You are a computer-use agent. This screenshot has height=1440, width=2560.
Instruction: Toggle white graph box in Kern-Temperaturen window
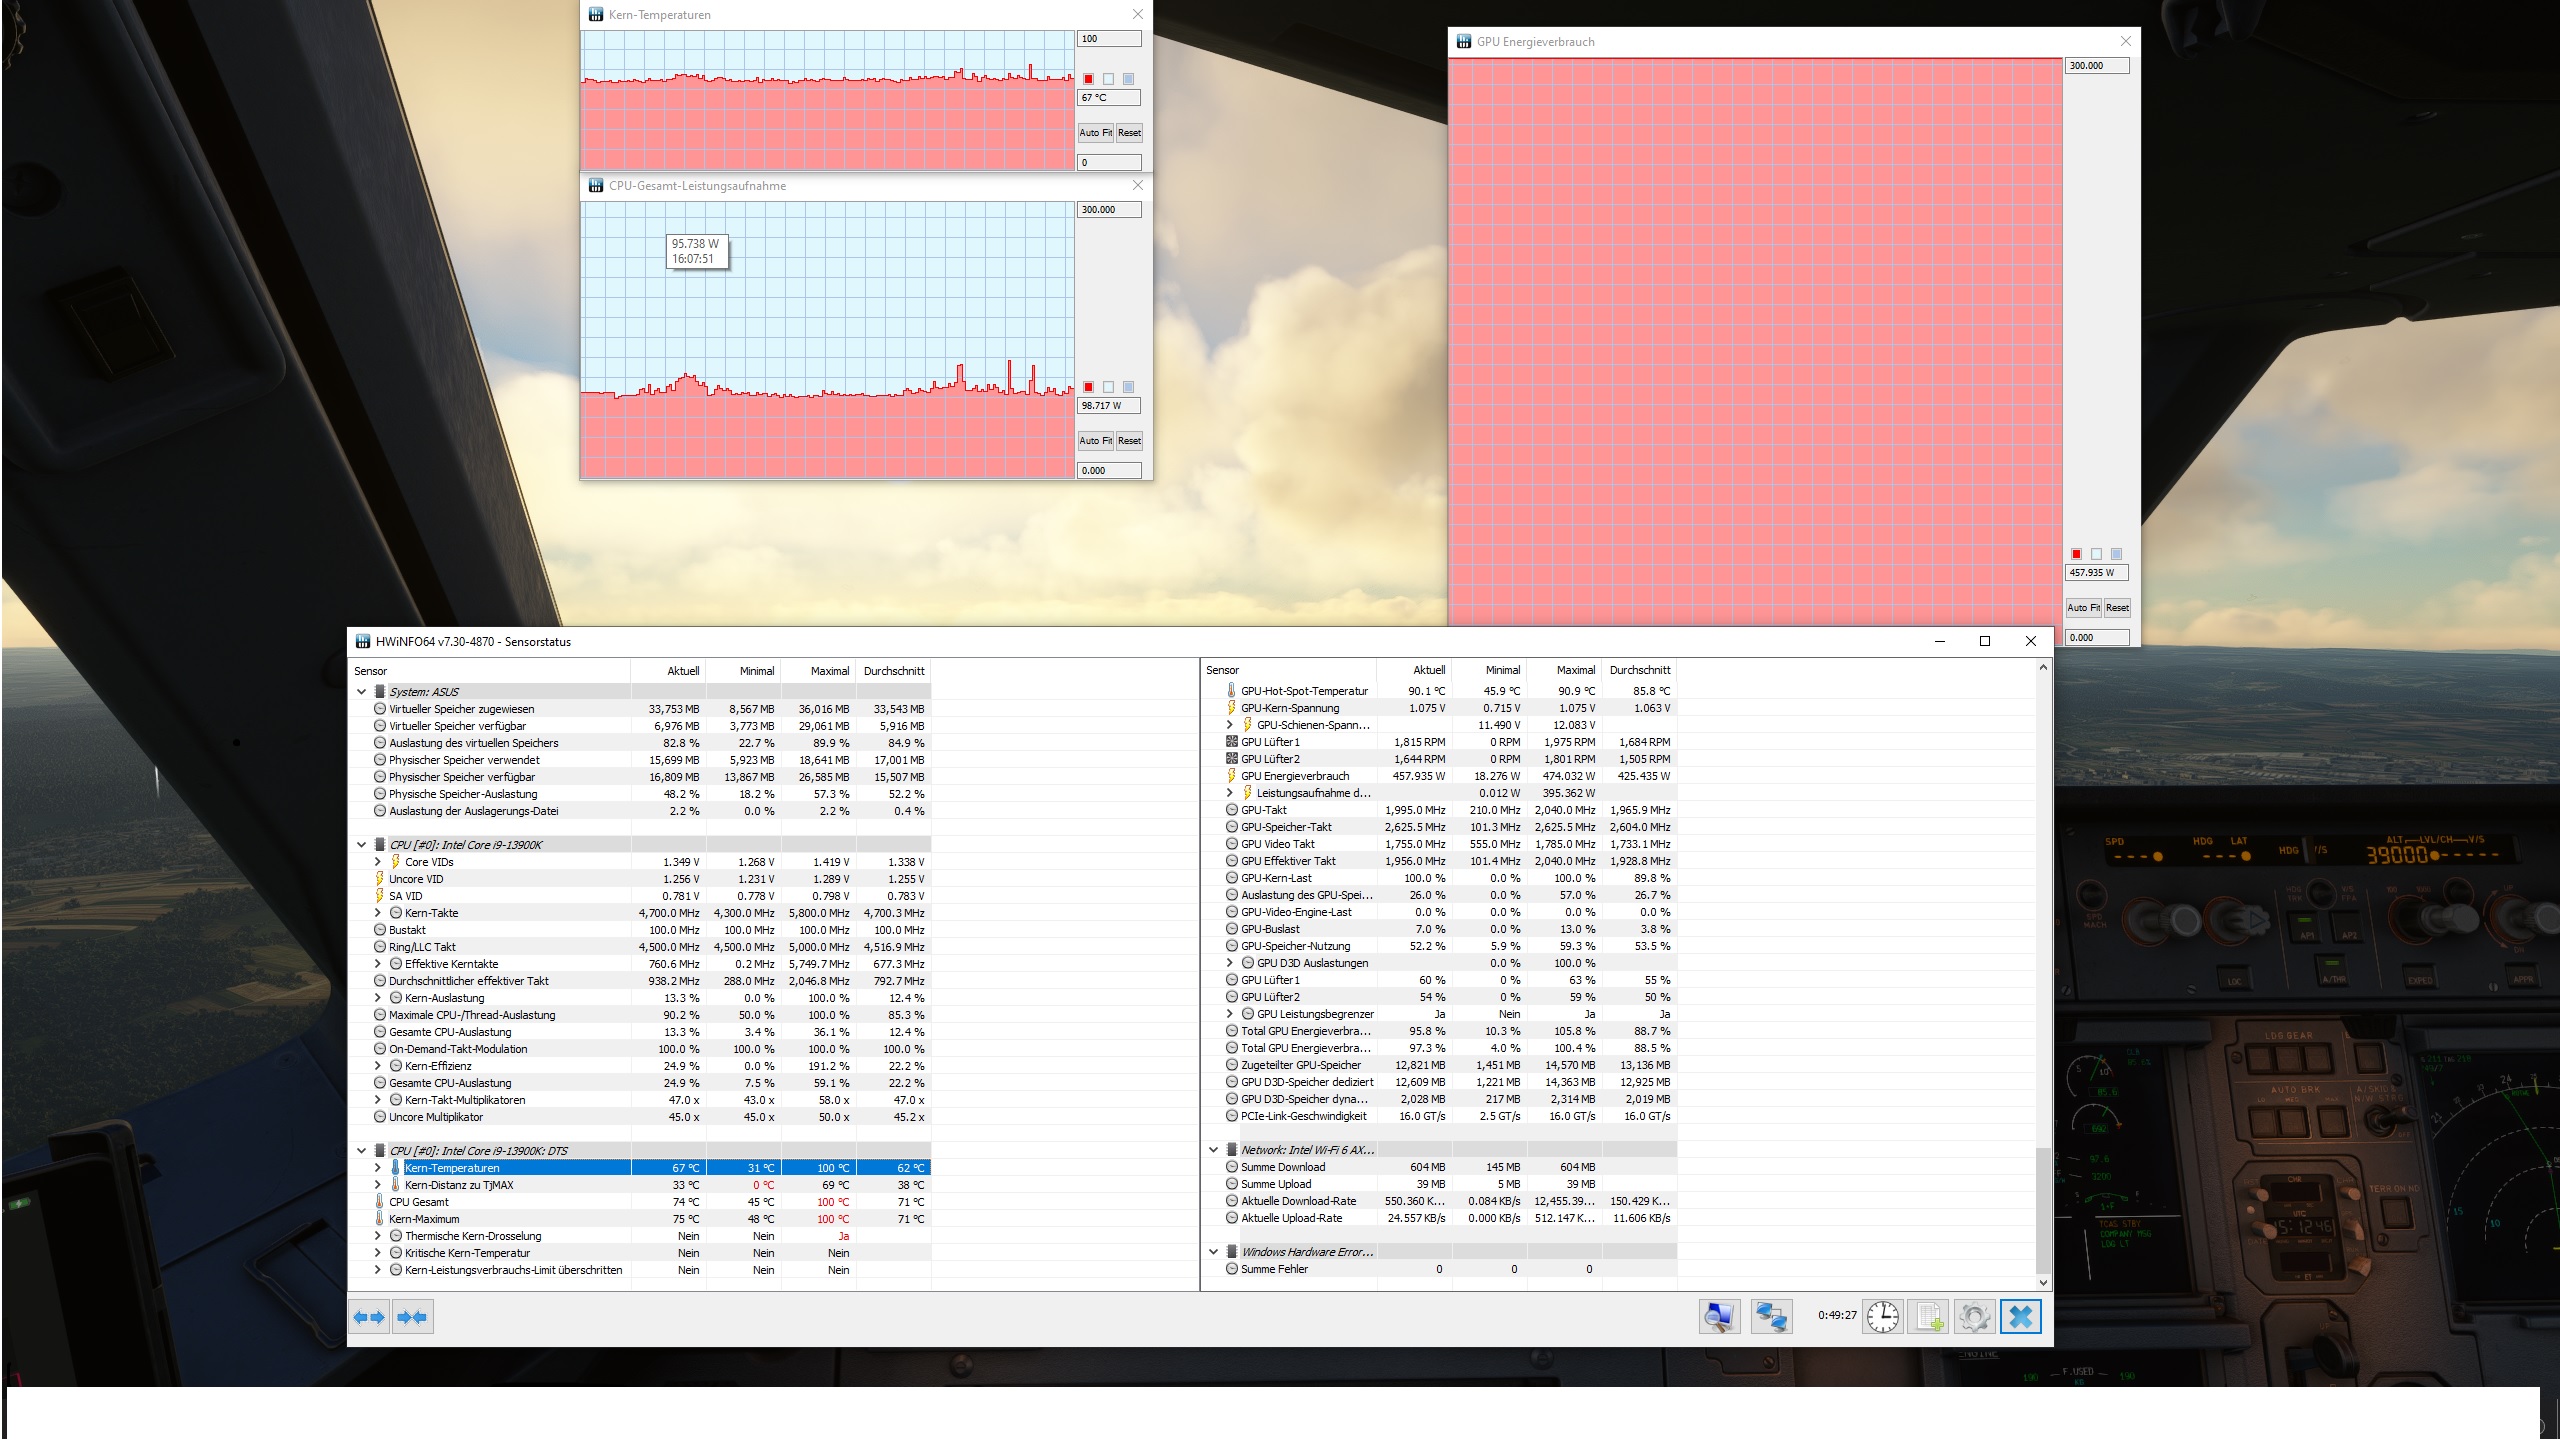tap(1108, 79)
